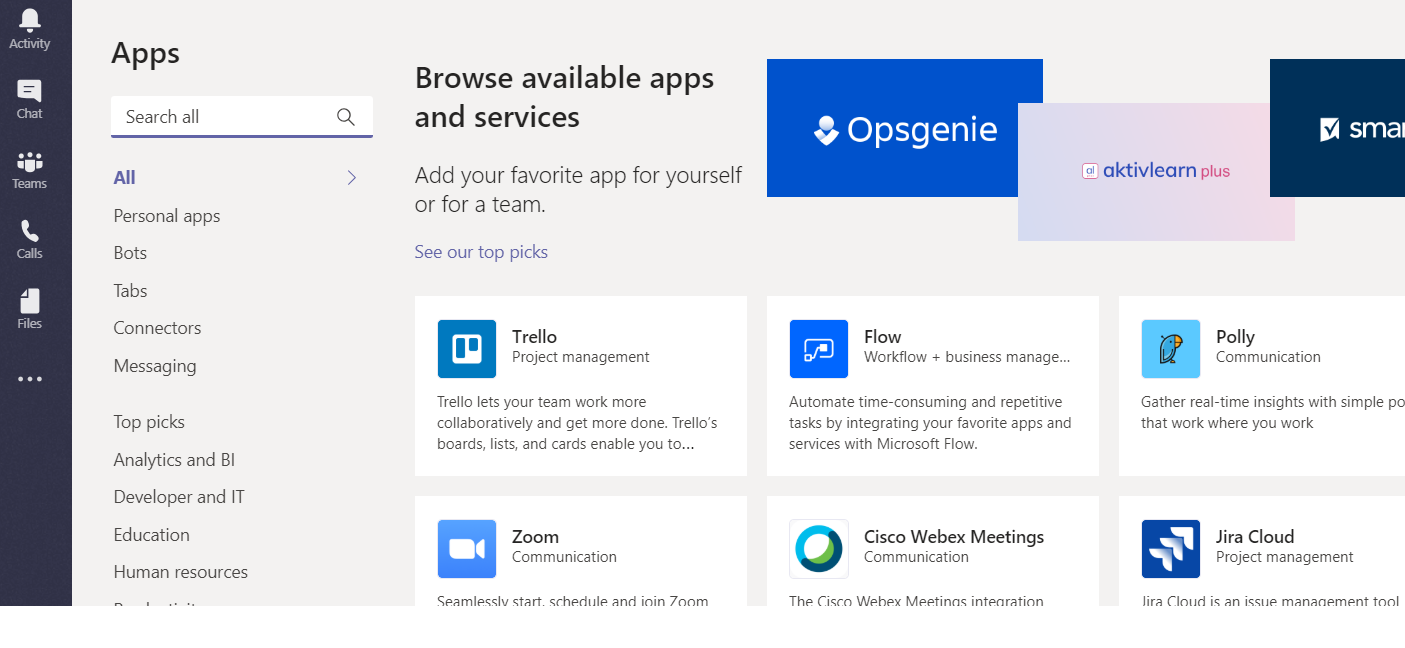Select the Tabs category

click(x=130, y=291)
